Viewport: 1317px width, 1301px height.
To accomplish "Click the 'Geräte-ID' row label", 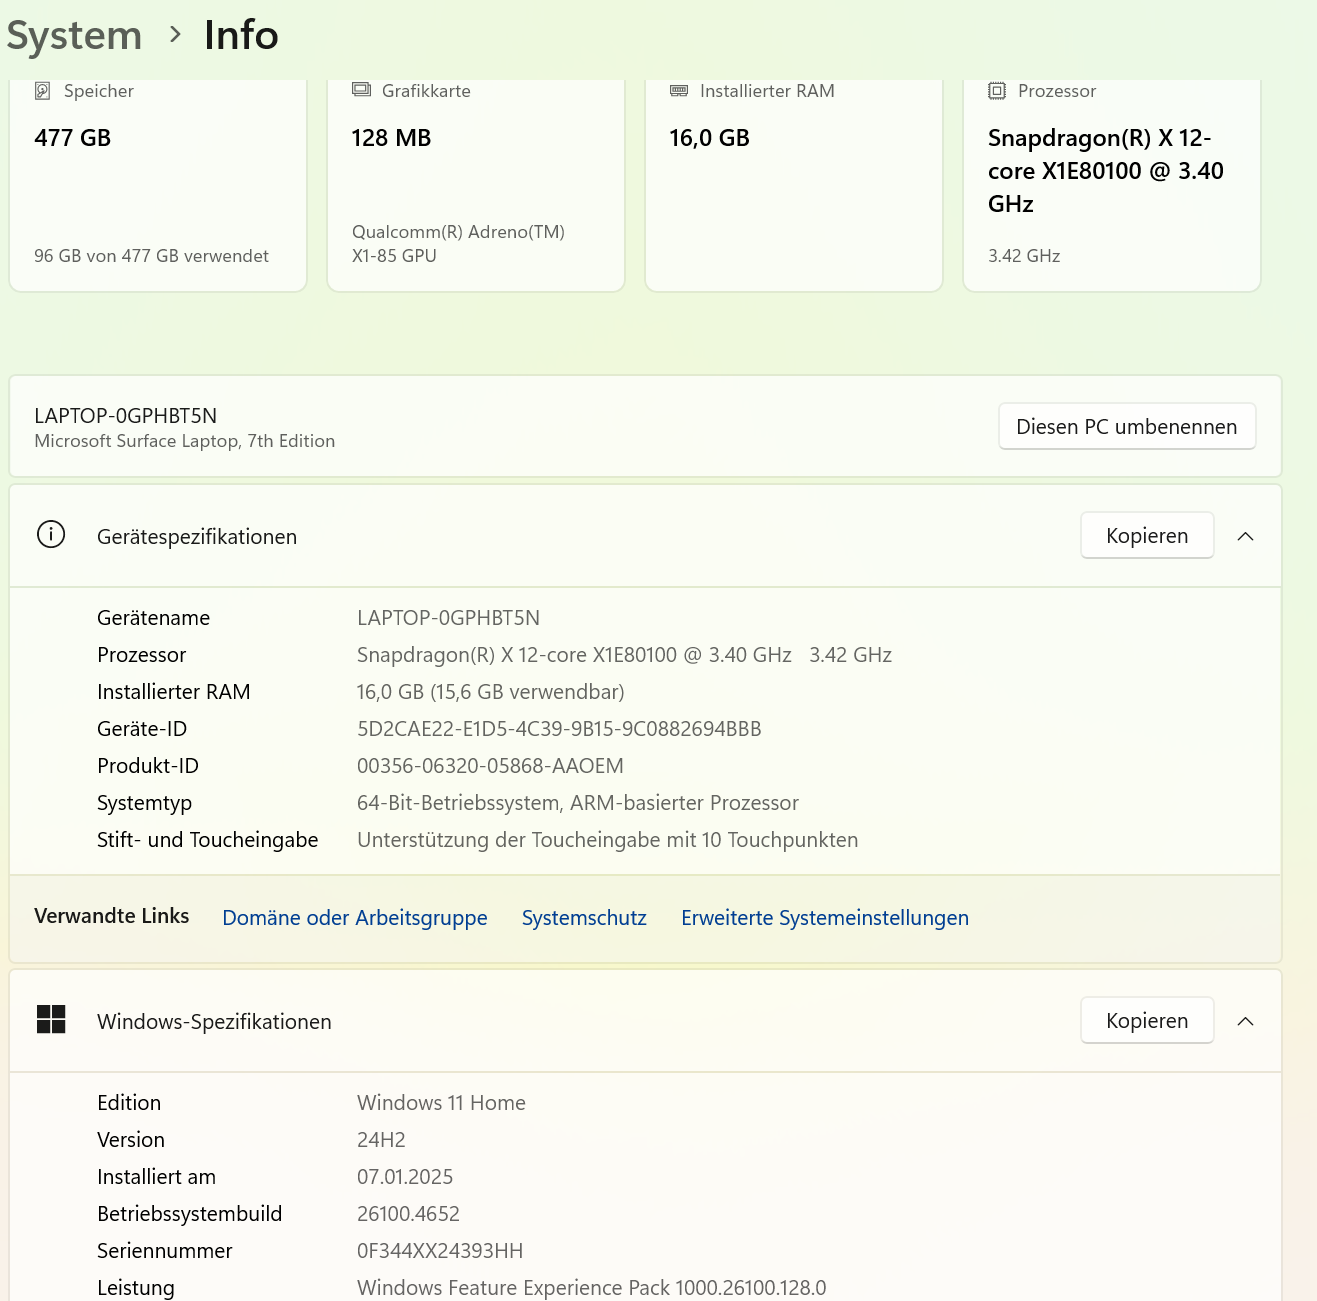I will (142, 729).
